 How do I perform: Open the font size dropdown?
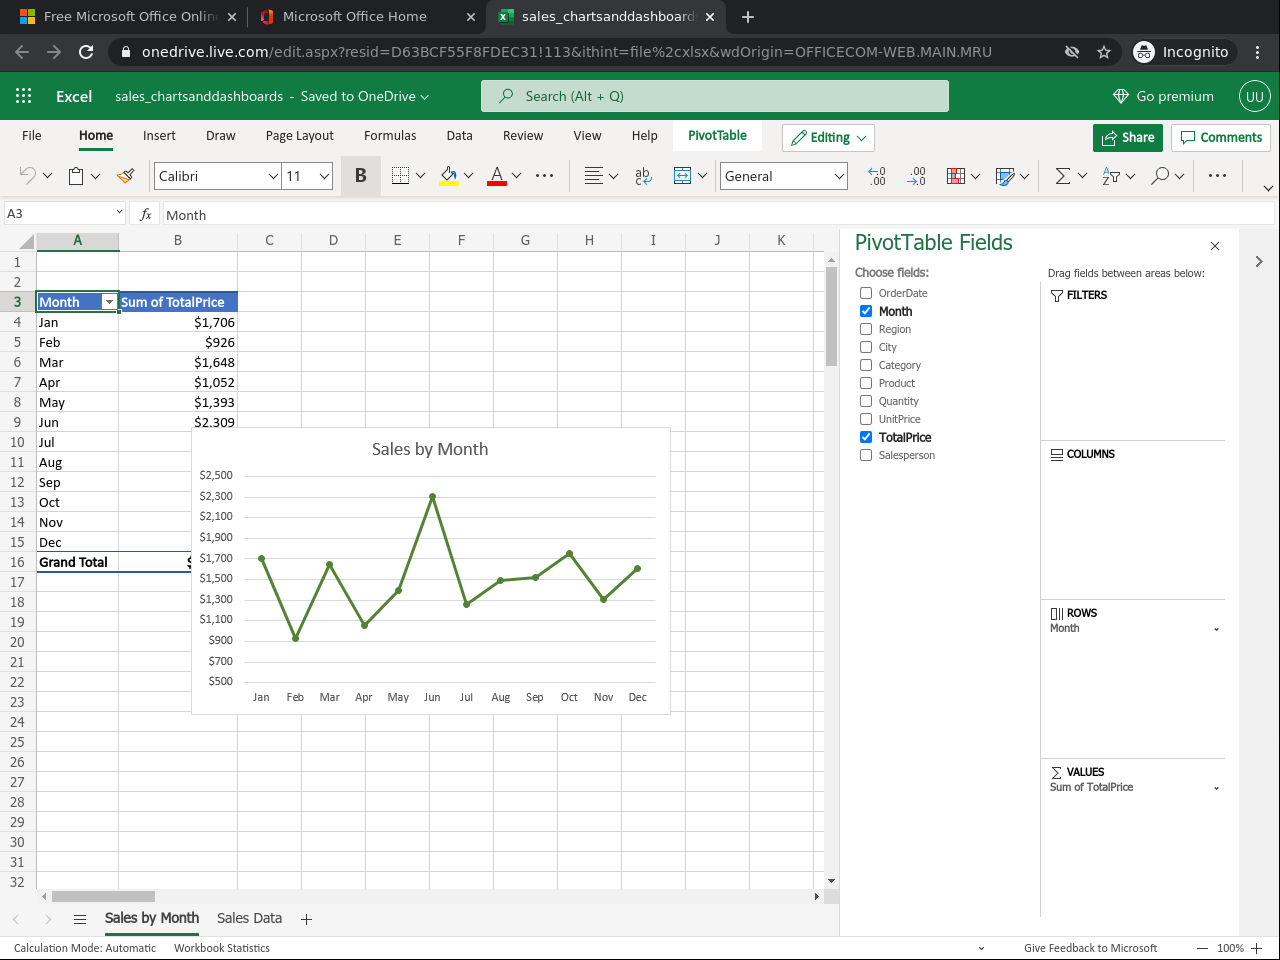pyautogui.click(x=324, y=176)
